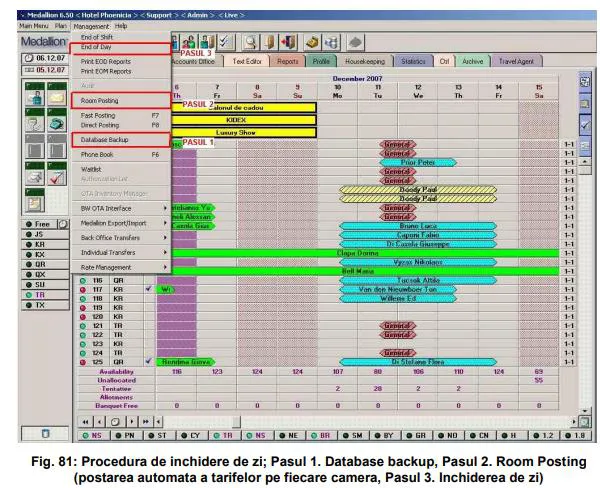Choose Database Backup from Management menu

pos(121,140)
